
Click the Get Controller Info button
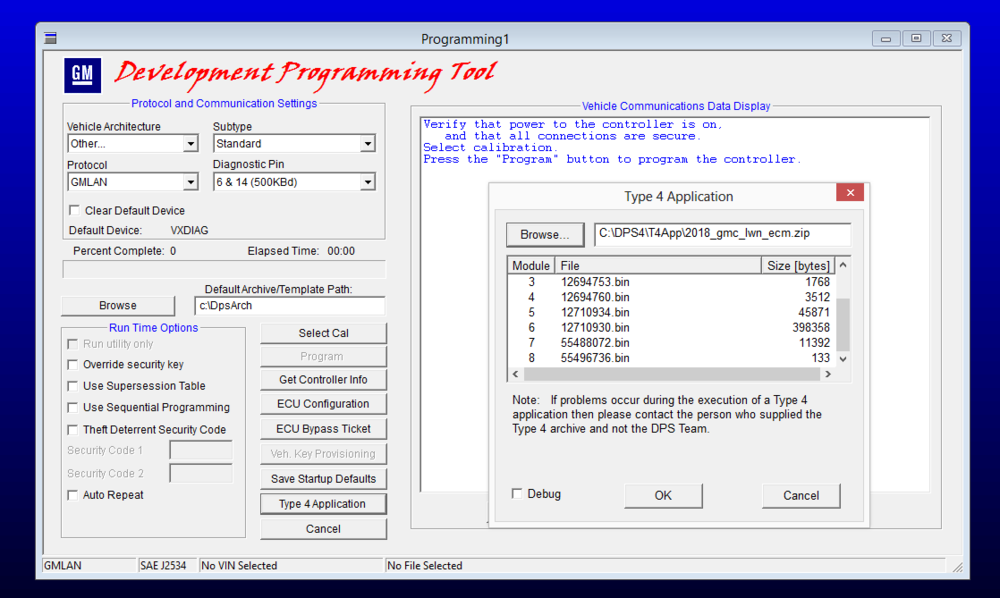[x=323, y=379]
